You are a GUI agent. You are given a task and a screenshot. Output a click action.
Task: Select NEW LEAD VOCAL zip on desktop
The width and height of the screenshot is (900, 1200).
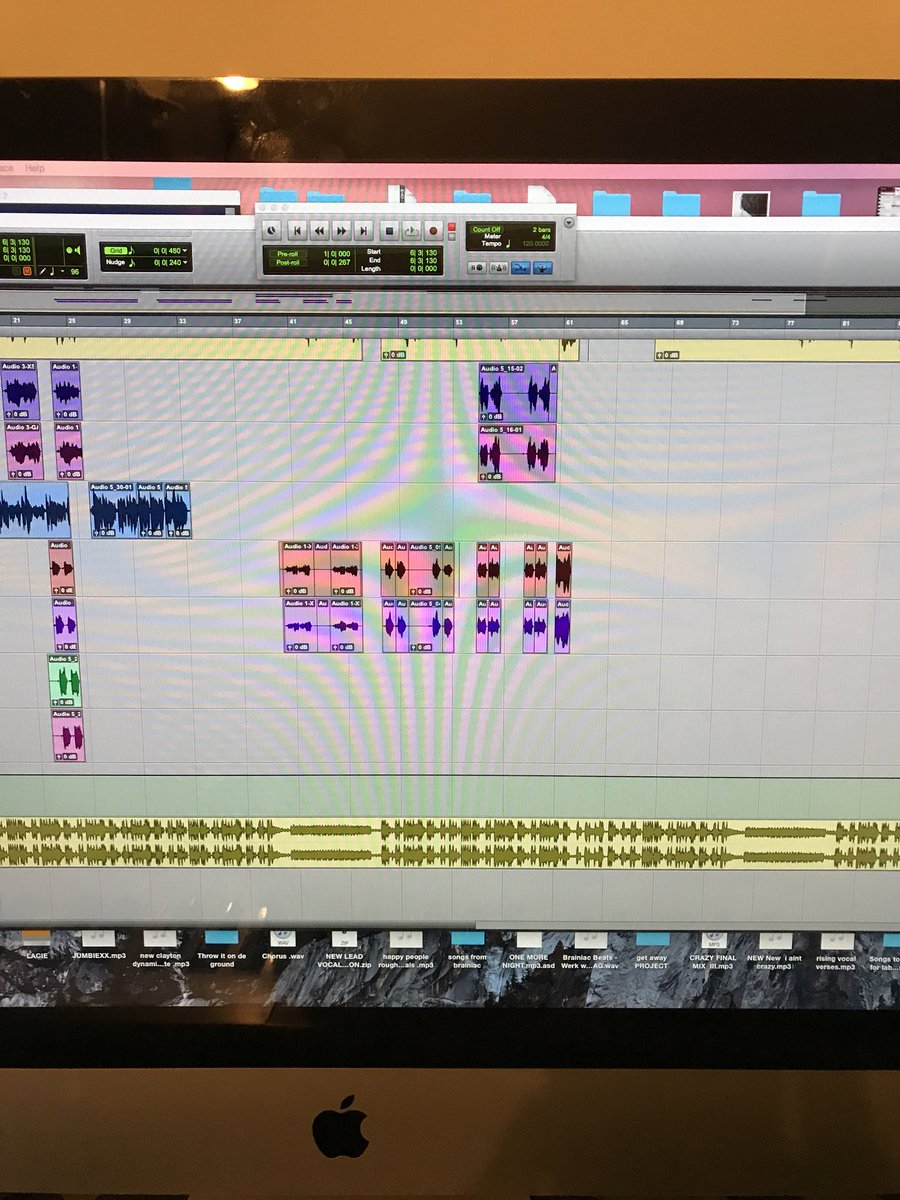click(345, 948)
